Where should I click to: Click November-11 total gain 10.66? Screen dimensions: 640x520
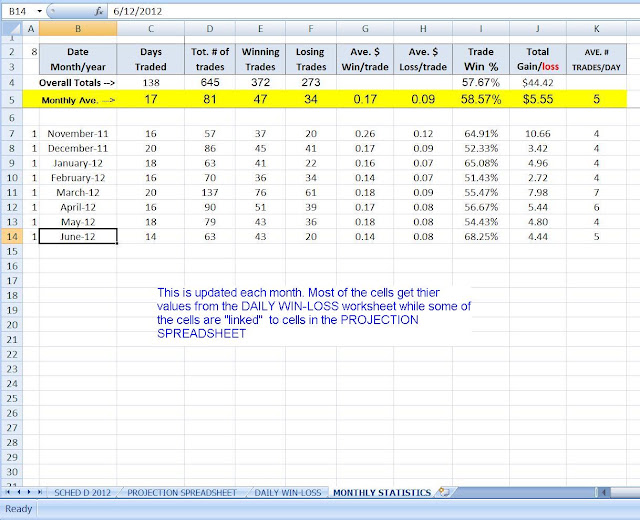(x=538, y=133)
